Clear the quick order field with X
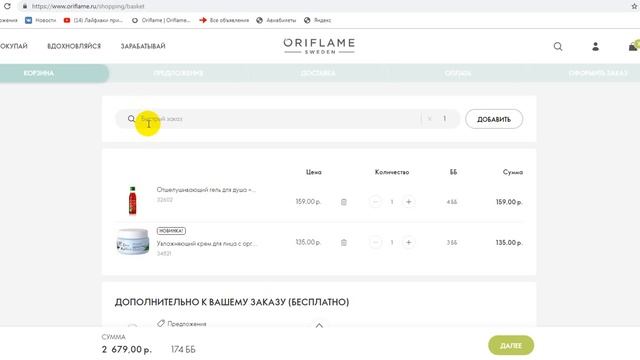Viewport: 640px width, 360px height. (429, 119)
